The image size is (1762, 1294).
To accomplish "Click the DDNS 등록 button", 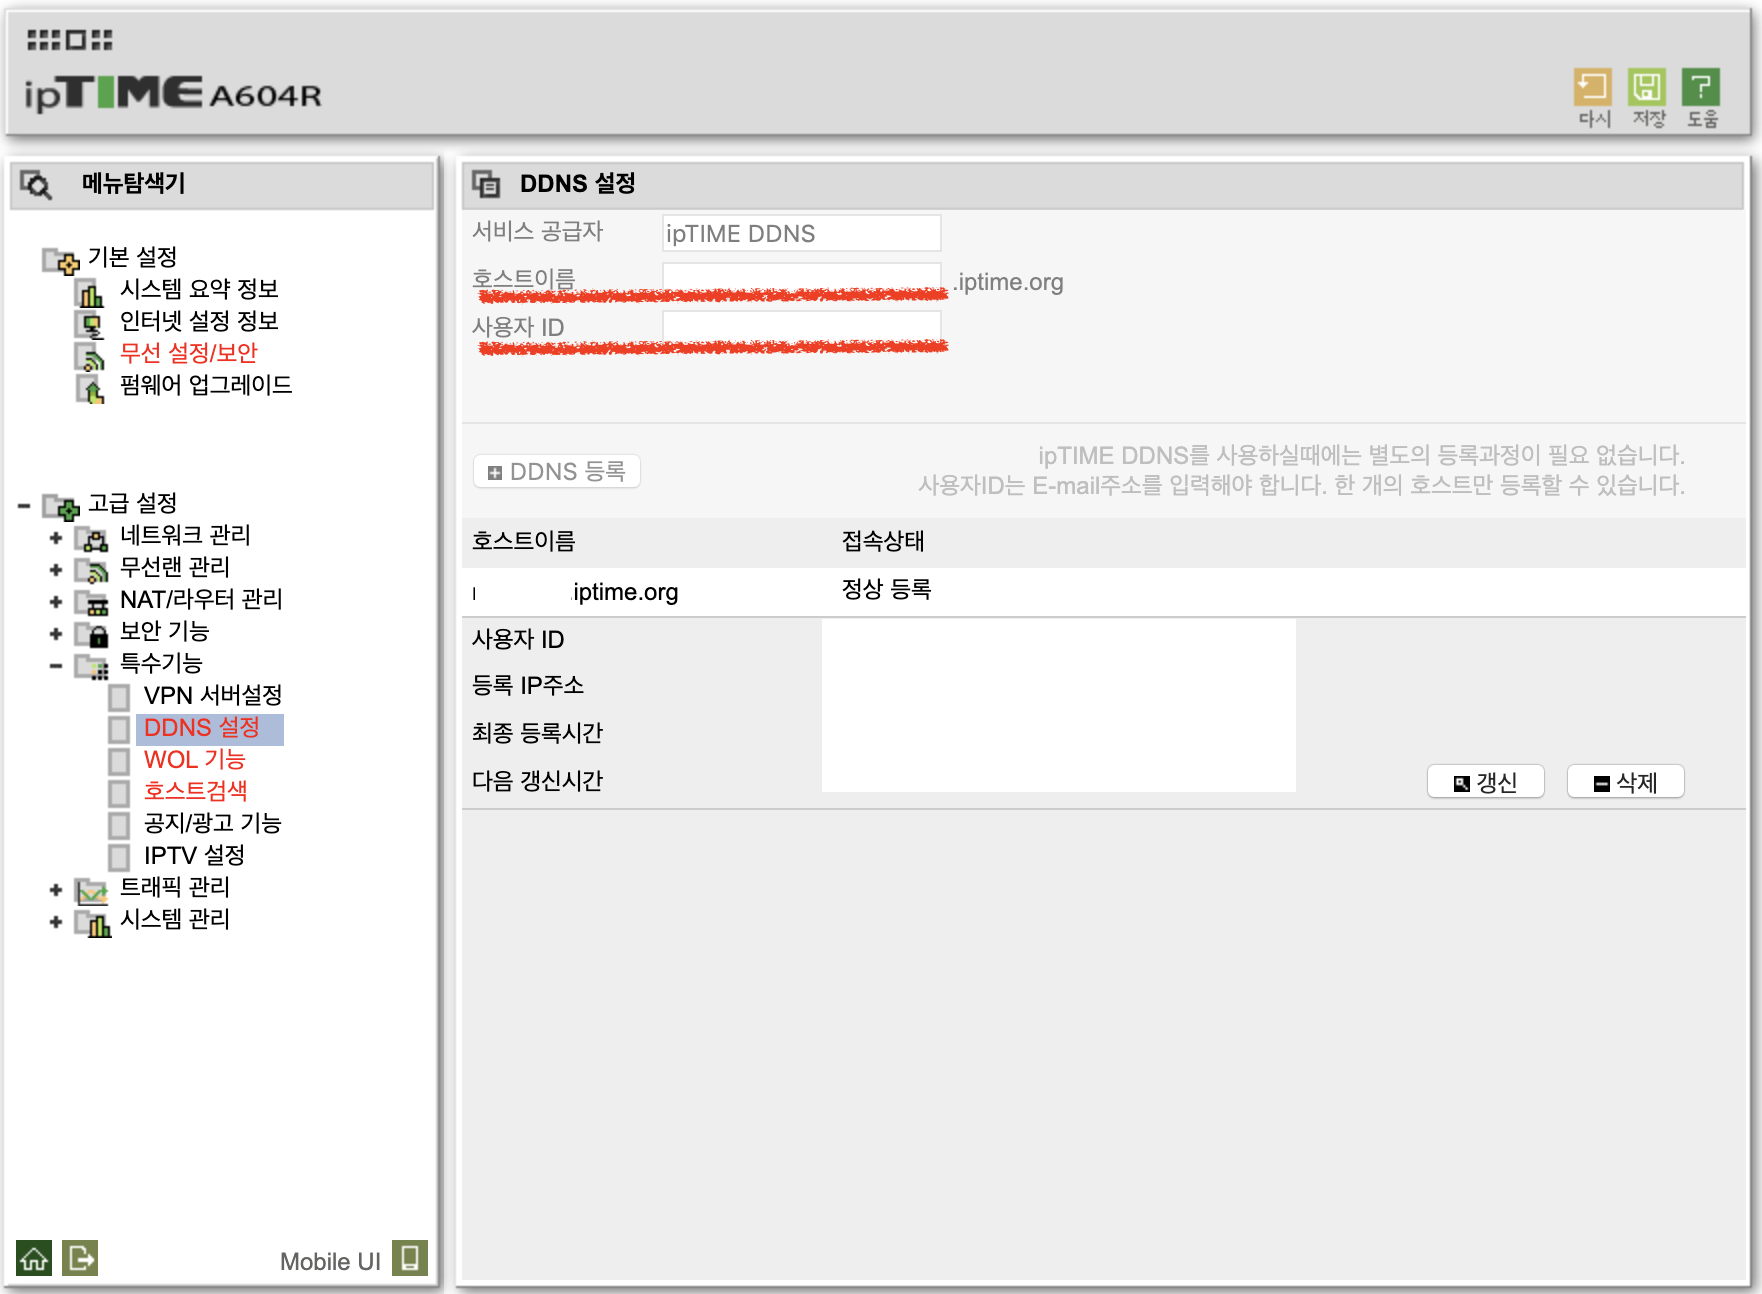I will click(556, 472).
